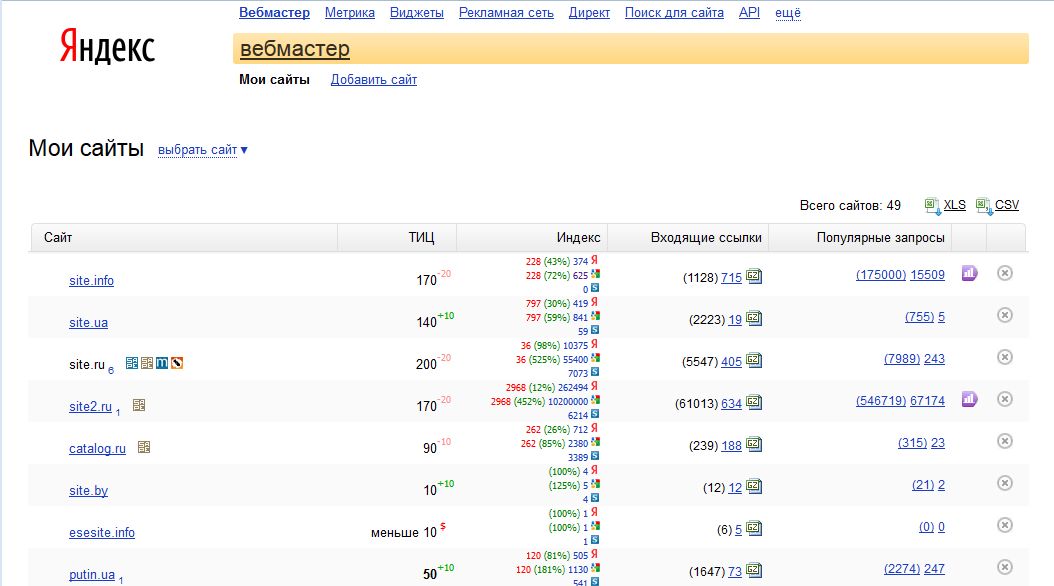This screenshot has width=1054, height=586.
Task: Download GZ links archive in esesite.info row
Action: (x=754, y=528)
